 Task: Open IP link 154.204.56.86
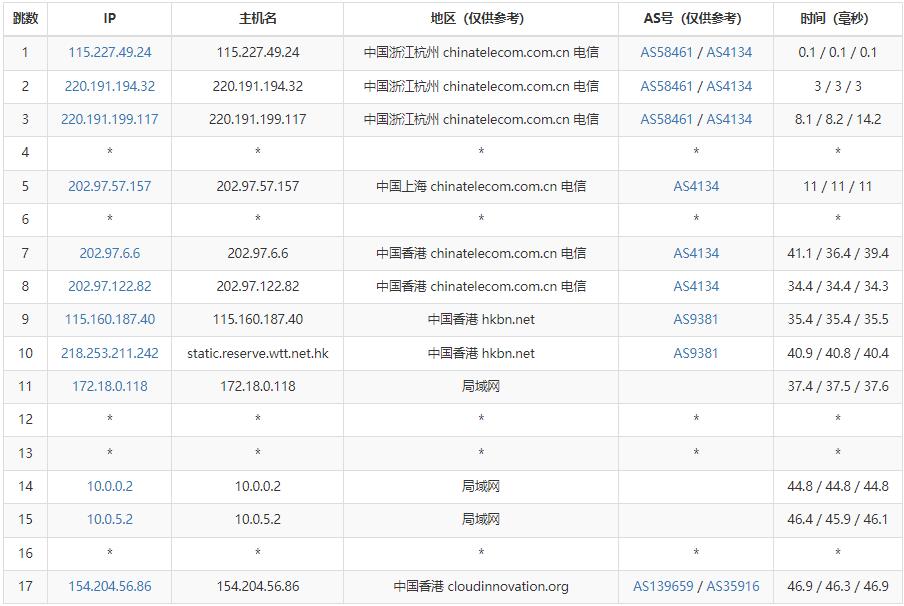110,586
